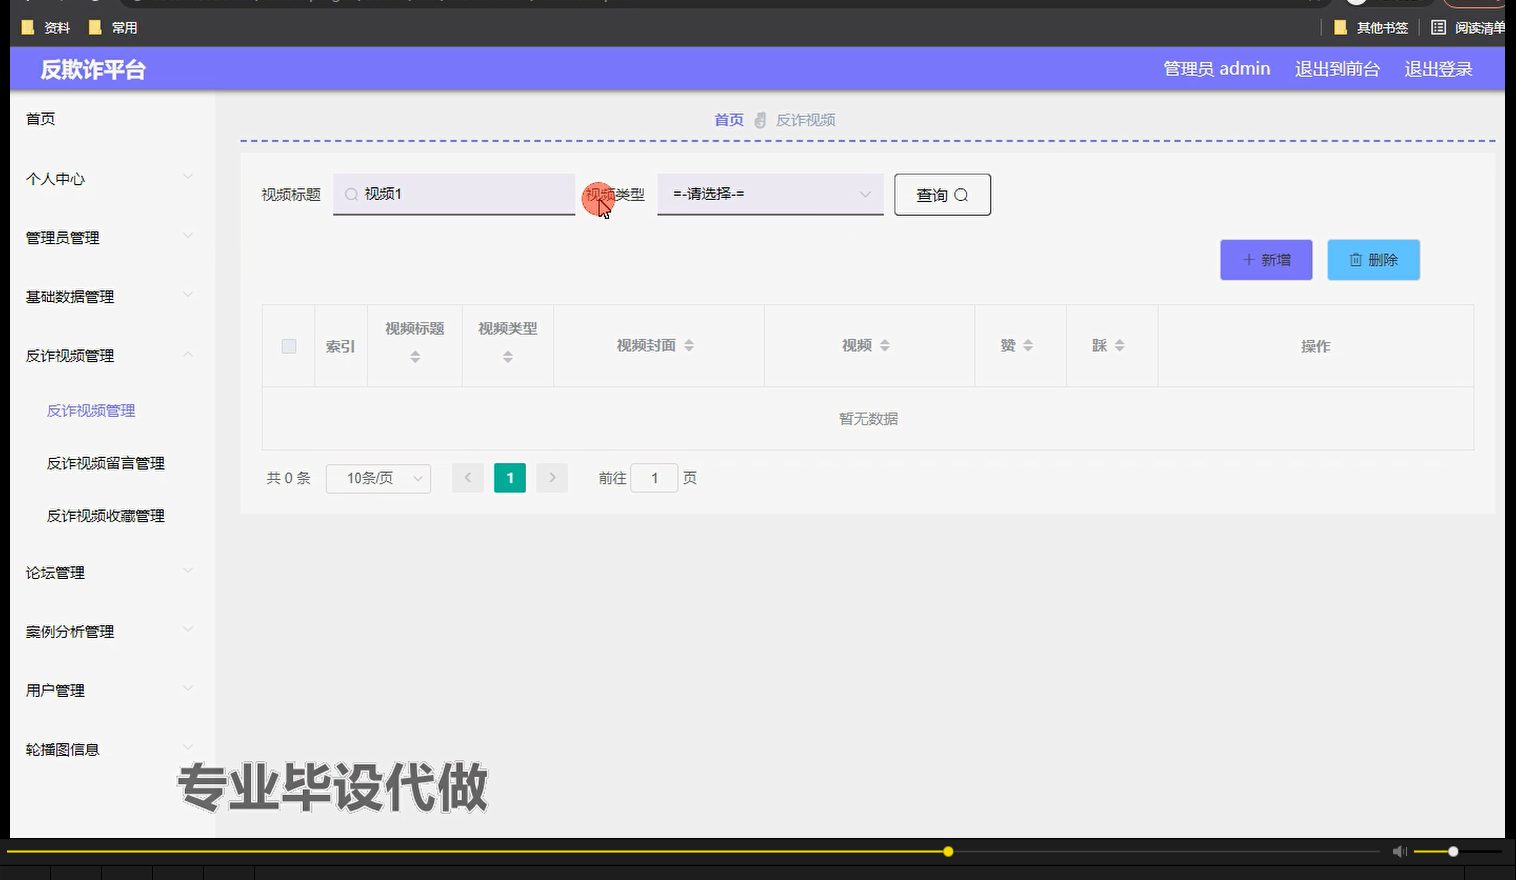Sort the 视频 column using its arrow icon

(x=885, y=345)
